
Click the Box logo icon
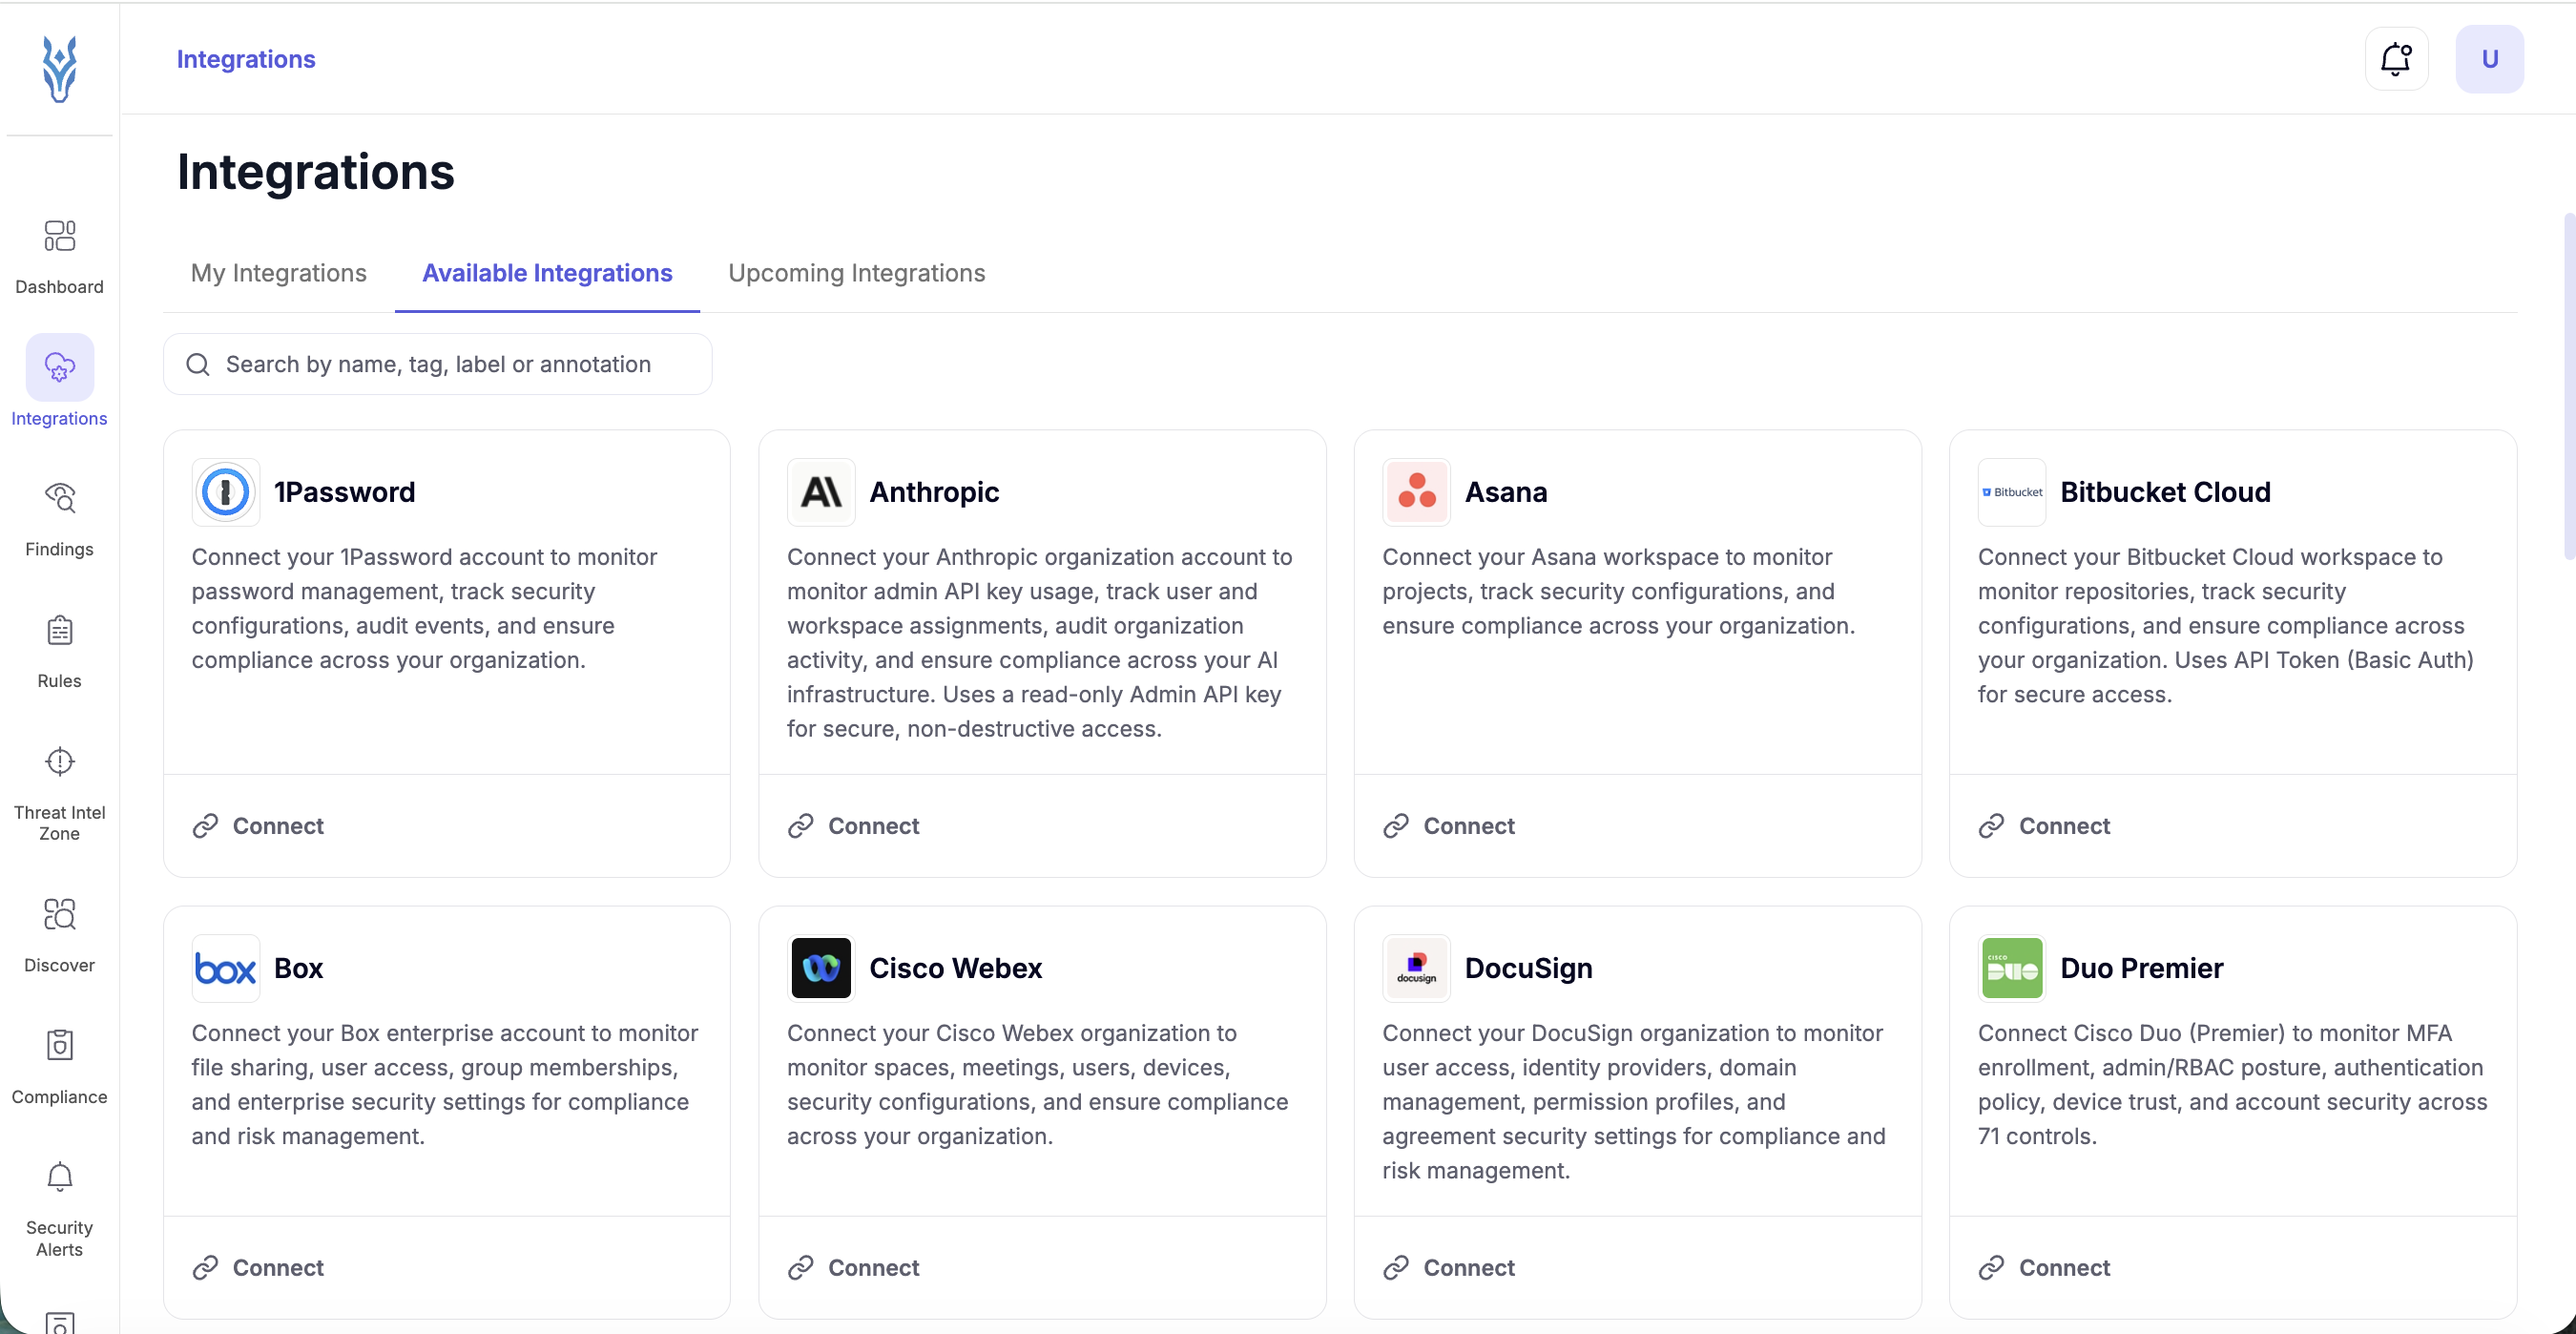coord(226,968)
